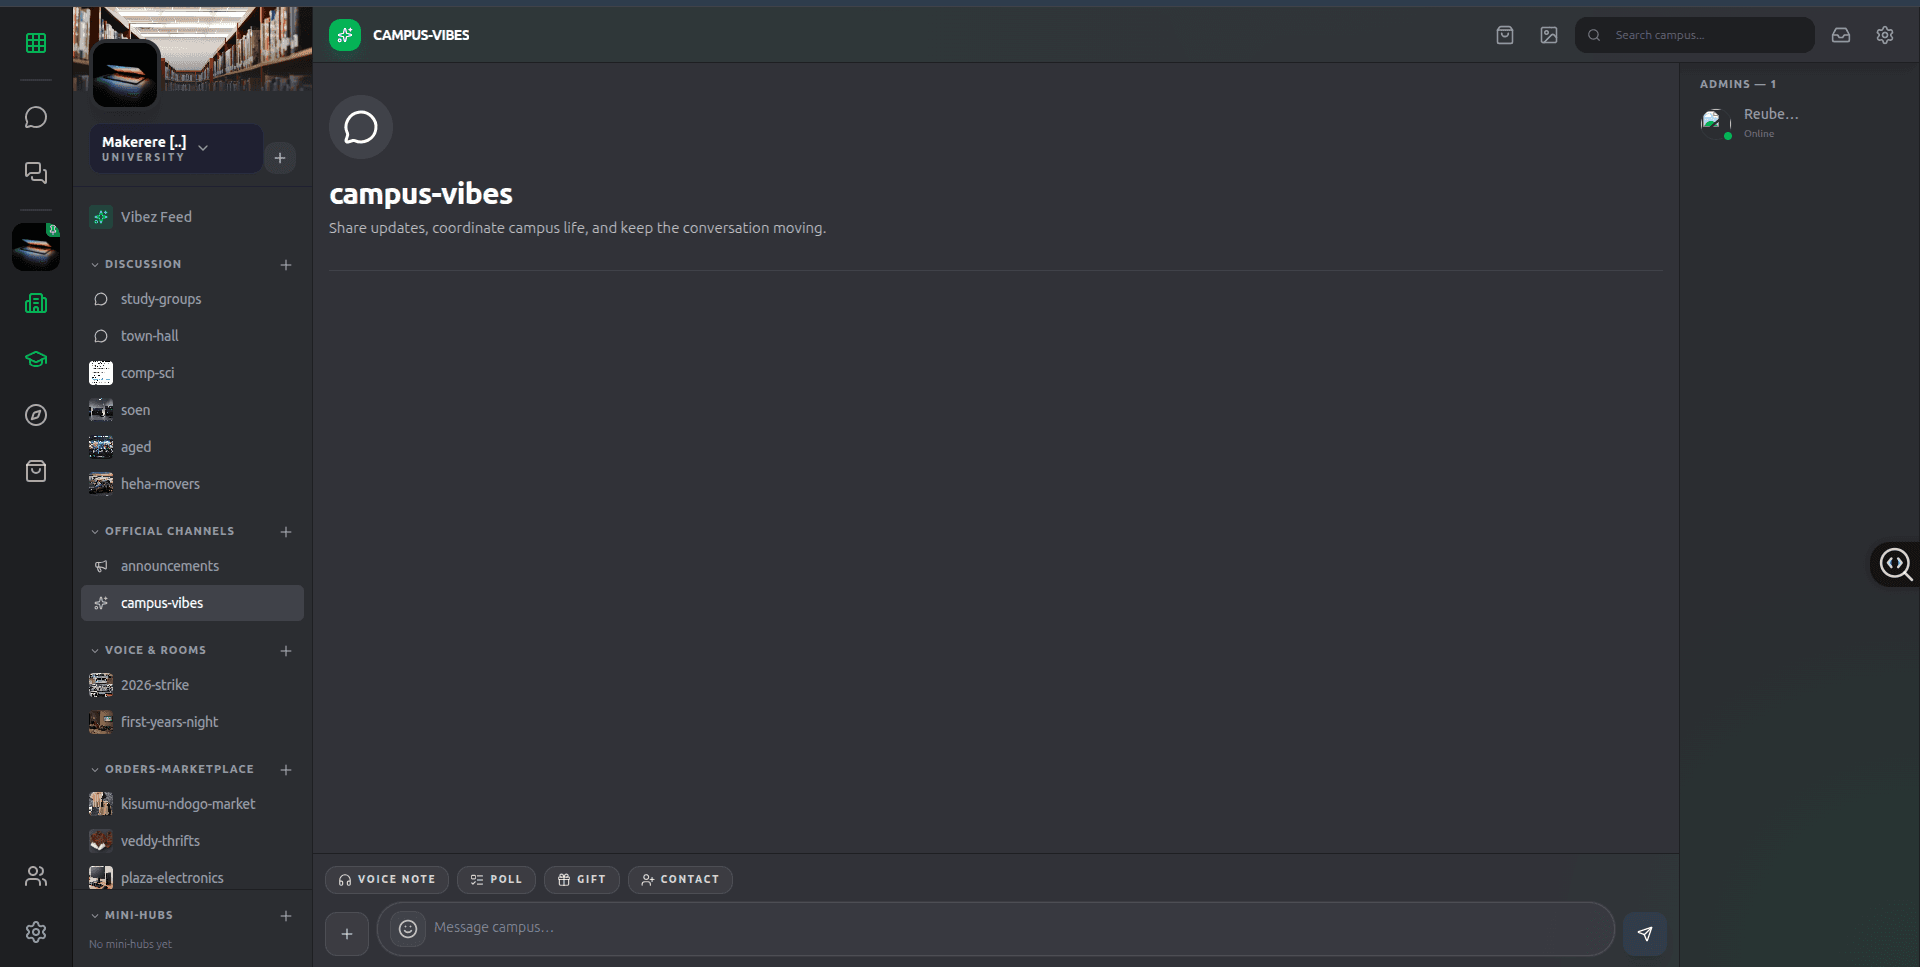Click the GIFT button
Viewport: 1920px width, 967px height.
point(582,880)
